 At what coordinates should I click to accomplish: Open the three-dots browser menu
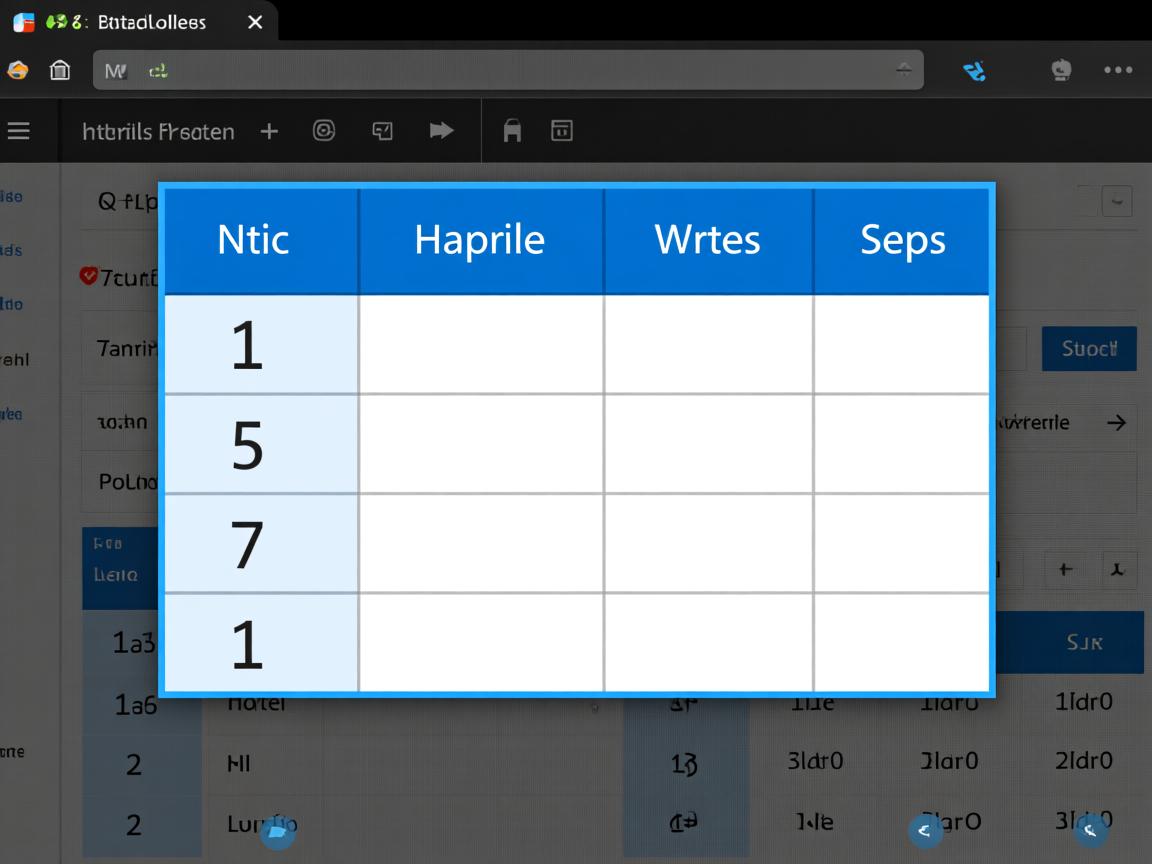click(1117, 70)
